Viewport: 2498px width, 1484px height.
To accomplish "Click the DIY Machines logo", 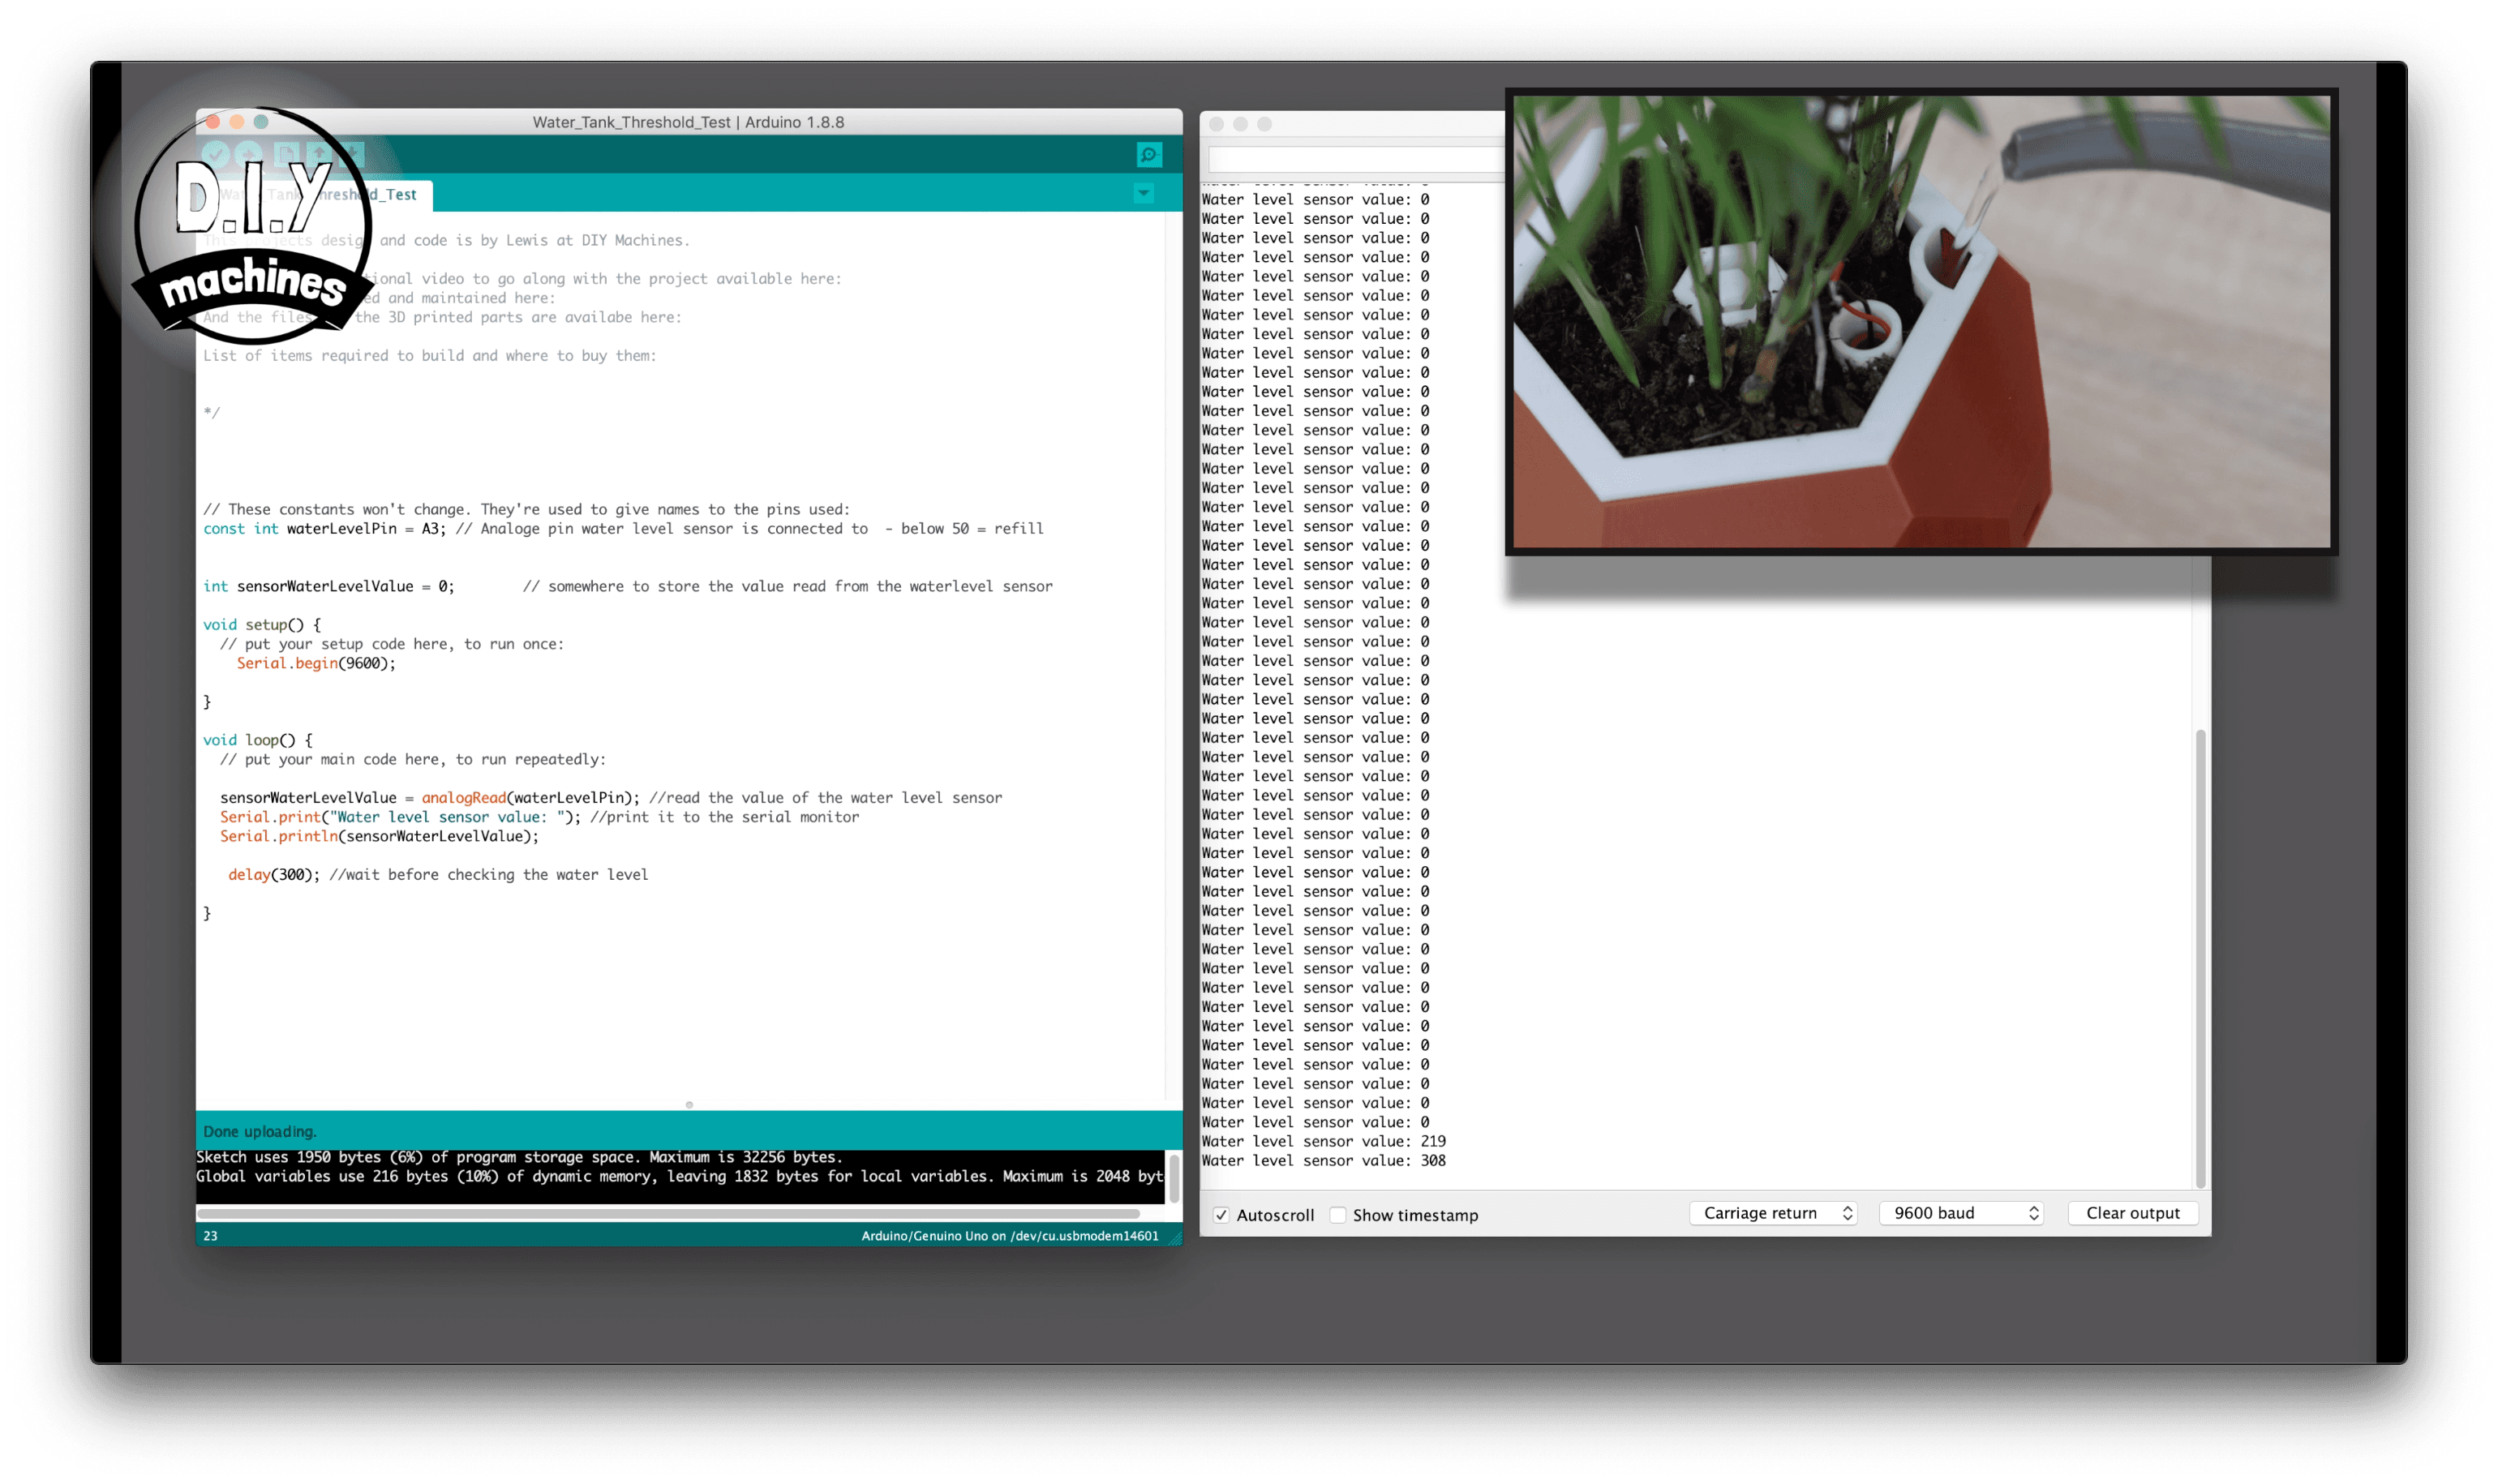I will [252, 225].
